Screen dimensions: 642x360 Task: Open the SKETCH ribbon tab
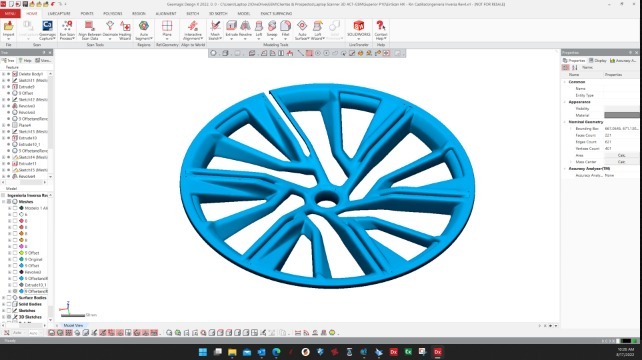192,14
